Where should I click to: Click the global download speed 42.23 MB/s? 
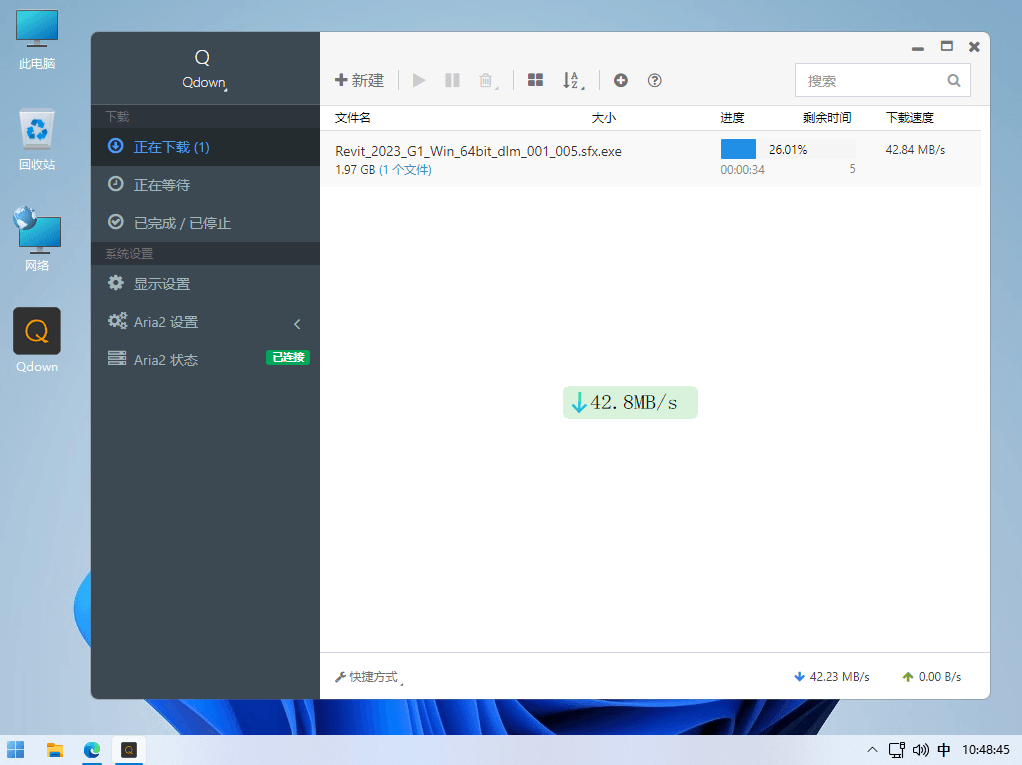coord(832,677)
